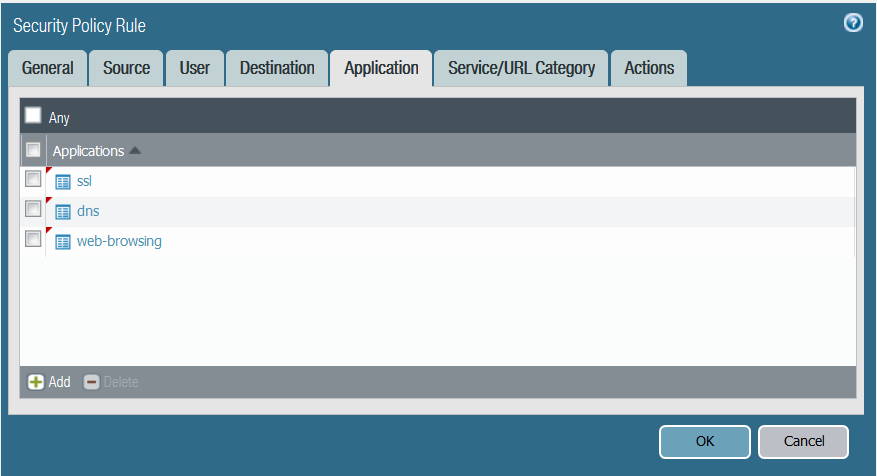The image size is (877, 476).
Task: Click the web-browsing application icon
Action: (63, 242)
